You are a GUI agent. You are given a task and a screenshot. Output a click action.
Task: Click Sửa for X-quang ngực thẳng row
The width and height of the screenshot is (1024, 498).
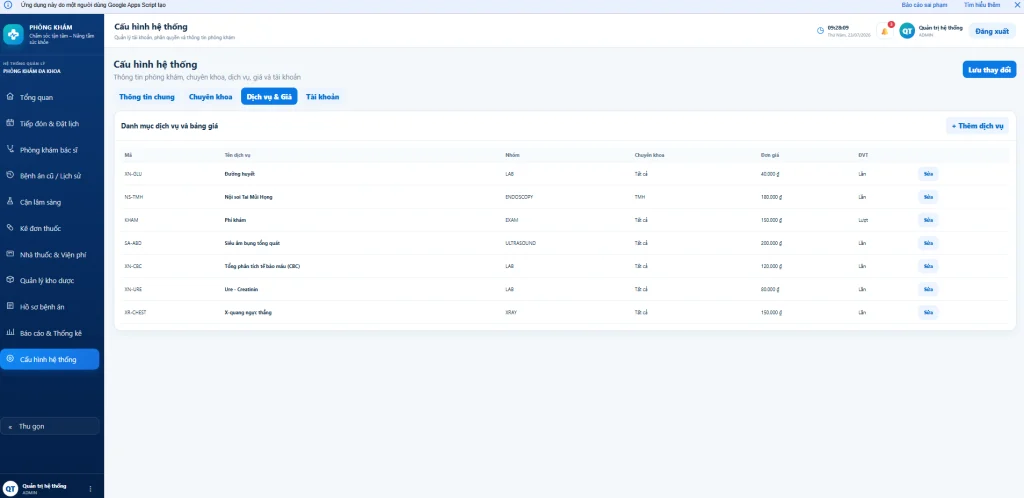928,313
